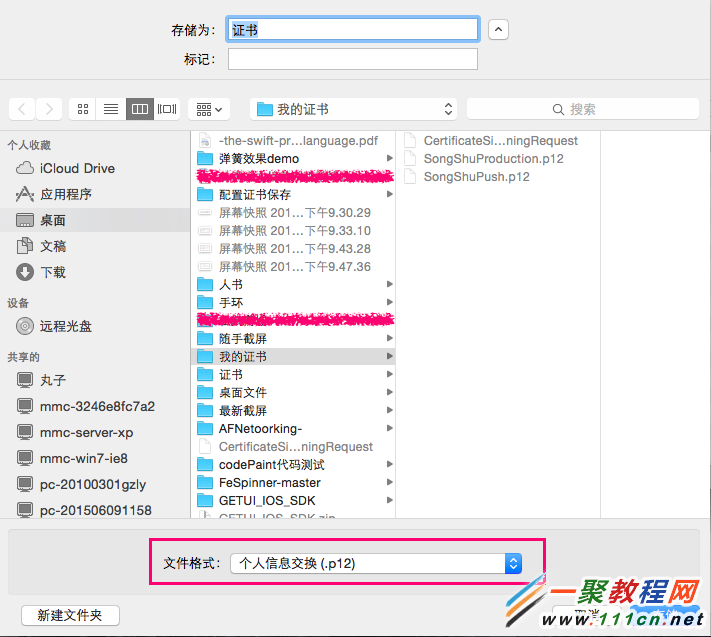711x637 pixels.
Task: Select shared computer mmc-server-xp
Action: 95,432
